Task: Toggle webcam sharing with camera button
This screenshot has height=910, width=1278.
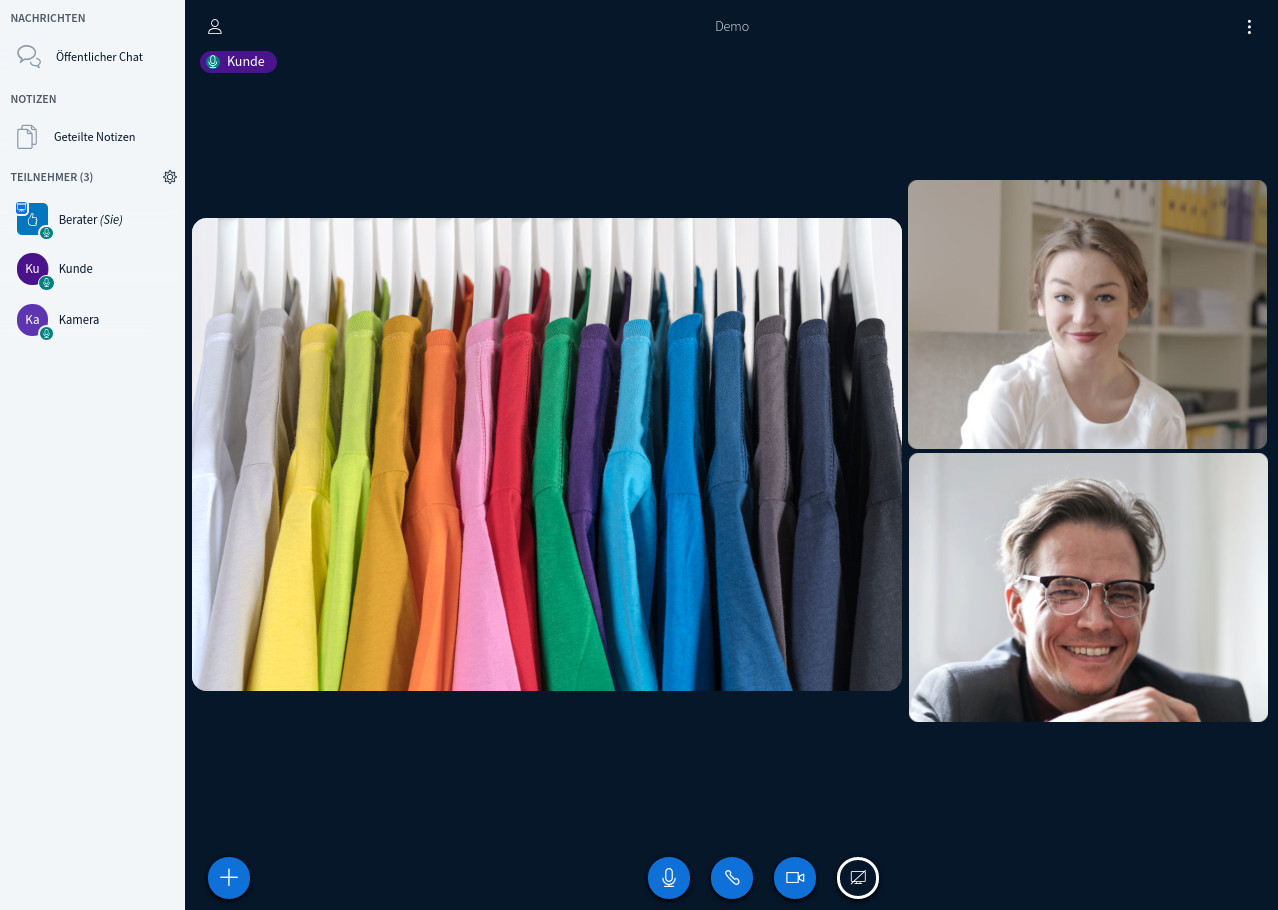Action: coord(795,878)
